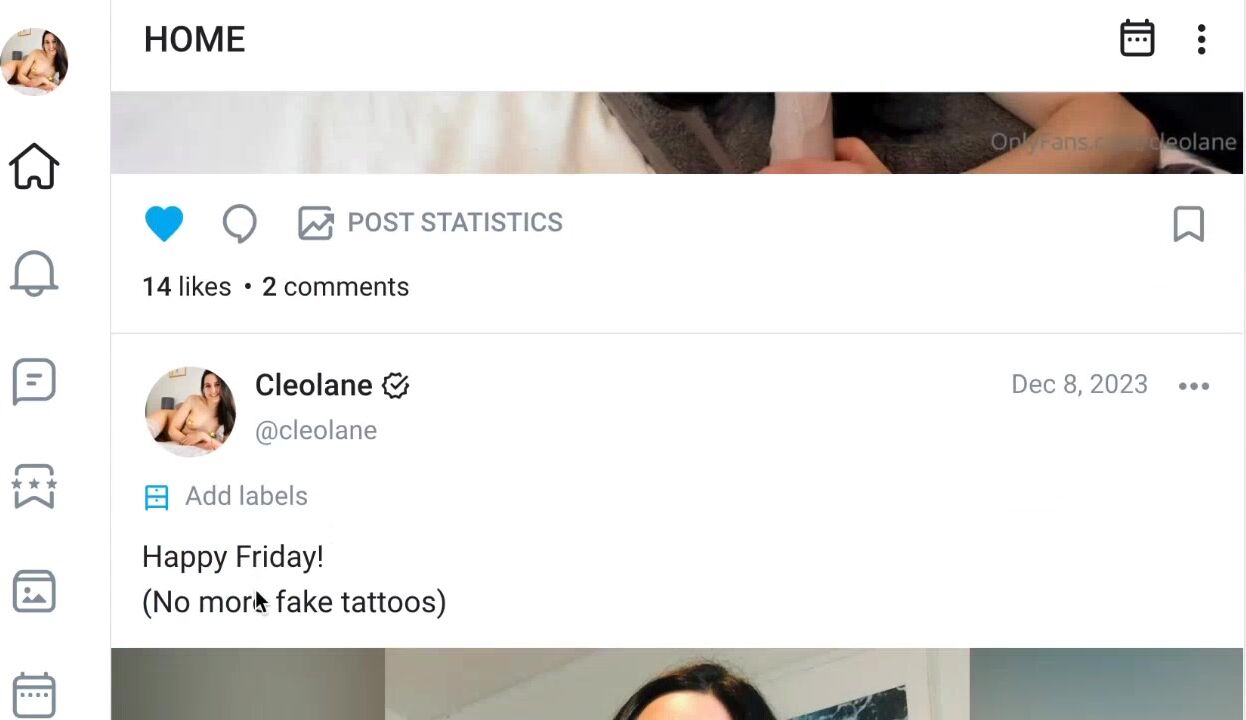The width and height of the screenshot is (1246, 720).
Task: Open the 14 likes list
Action: click(186, 287)
